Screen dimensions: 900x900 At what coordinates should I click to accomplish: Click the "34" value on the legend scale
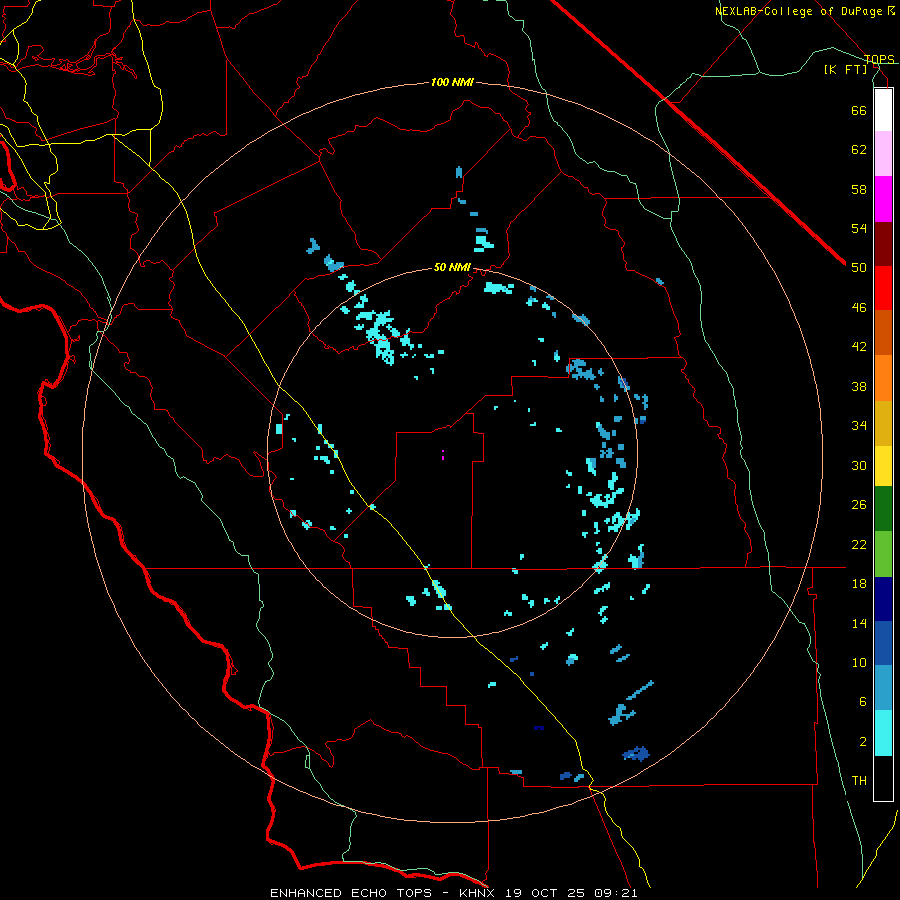859,426
